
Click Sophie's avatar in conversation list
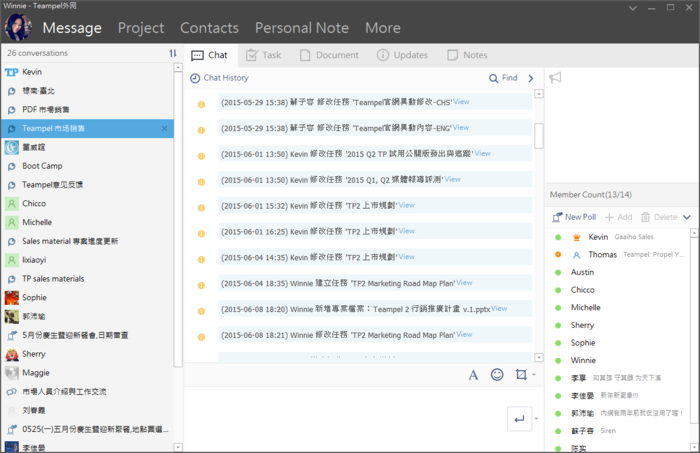click(12, 298)
